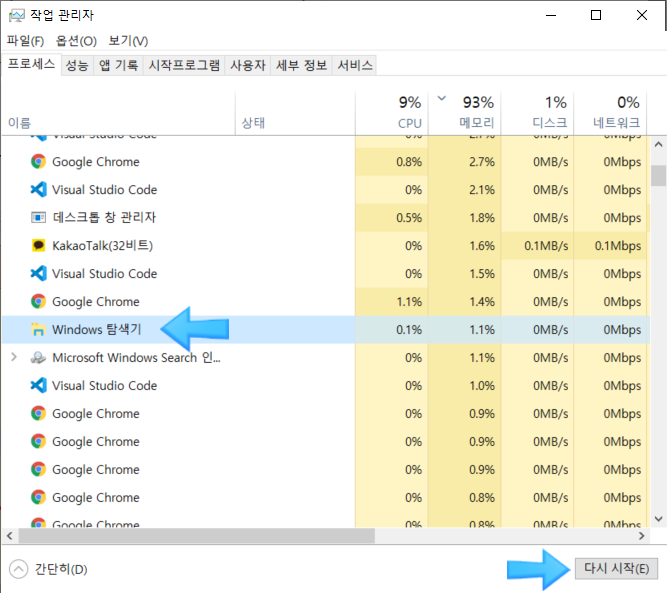Switch to the 성능 tab
The height and width of the screenshot is (593, 667).
77,65
